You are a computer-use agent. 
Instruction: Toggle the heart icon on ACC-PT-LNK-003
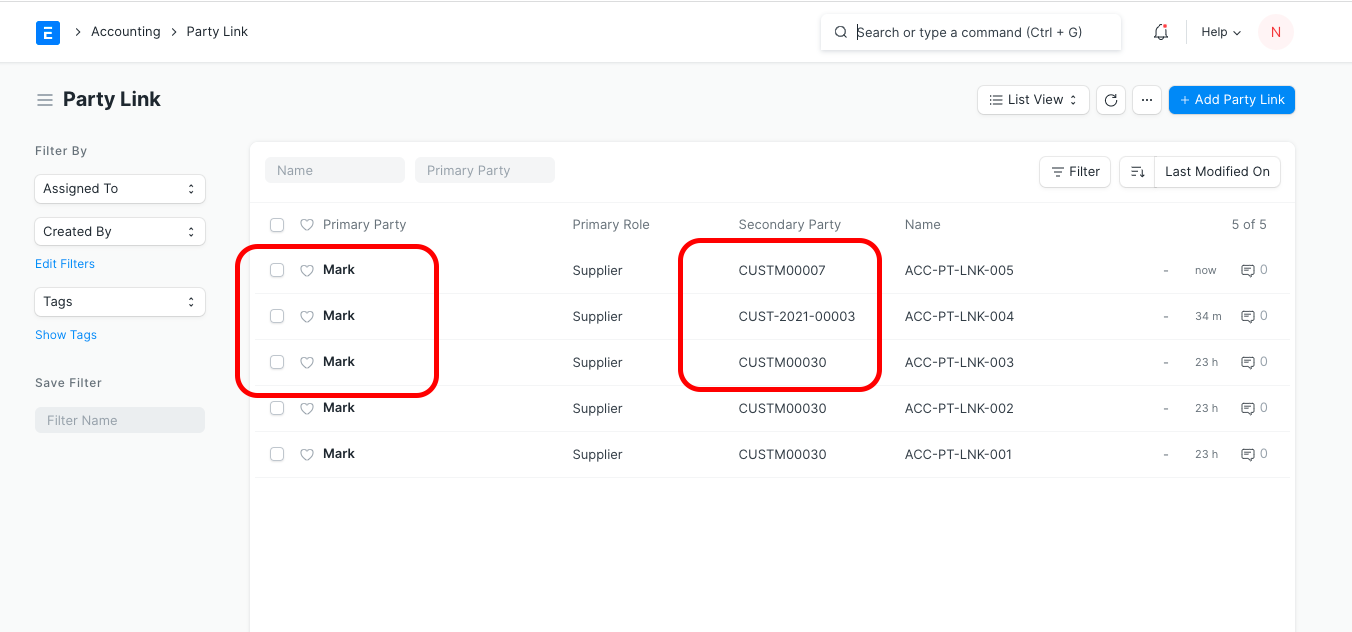pyautogui.click(x=306, y=361)
